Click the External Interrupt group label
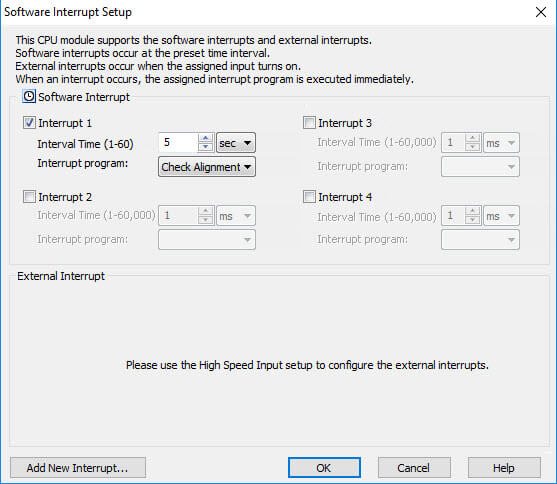Image resolution: width=557 pixels, height=484 pixels. coord(61,276)
